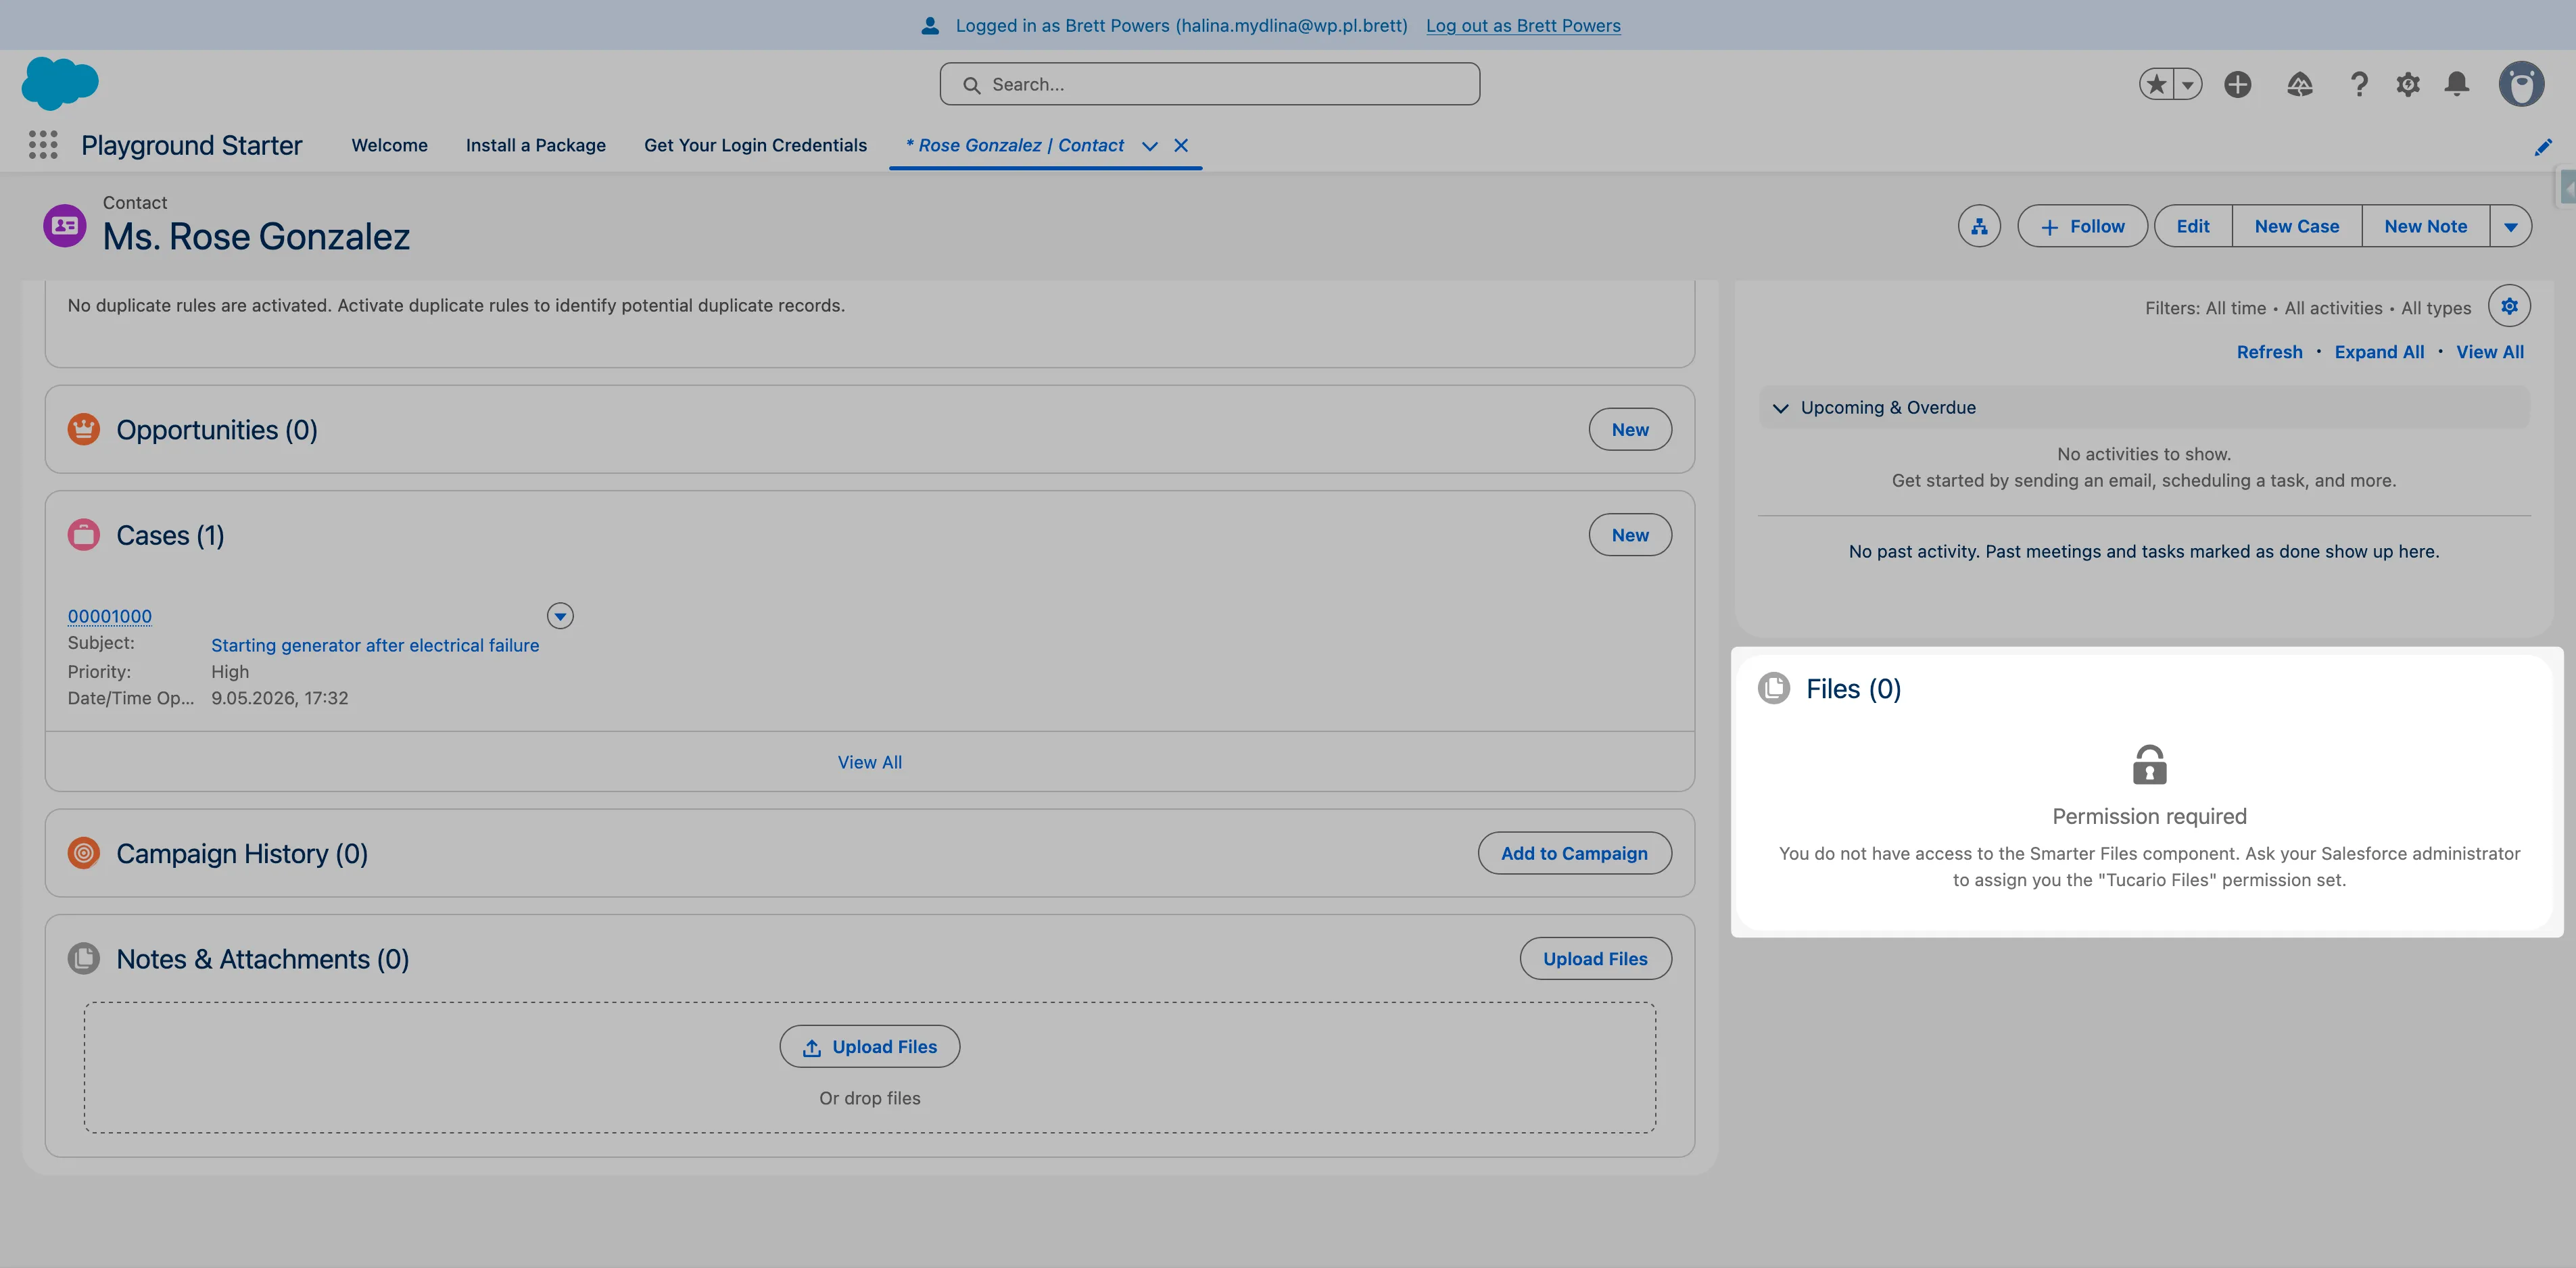The image size is (2576, 1268).
Task: Click the Salesforce cloud logo
Action: tap(60, 83)
